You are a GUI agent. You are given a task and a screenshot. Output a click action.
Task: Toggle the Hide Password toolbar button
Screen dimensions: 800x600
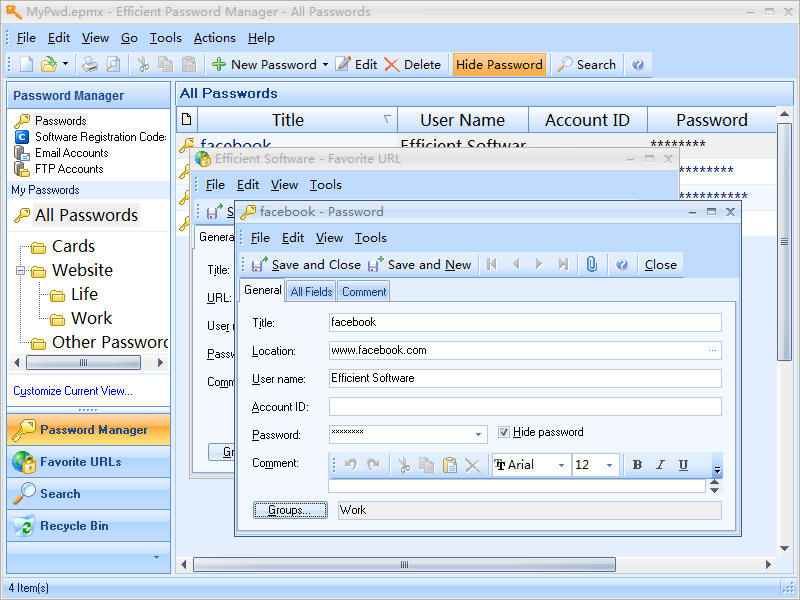pos(499,64)
